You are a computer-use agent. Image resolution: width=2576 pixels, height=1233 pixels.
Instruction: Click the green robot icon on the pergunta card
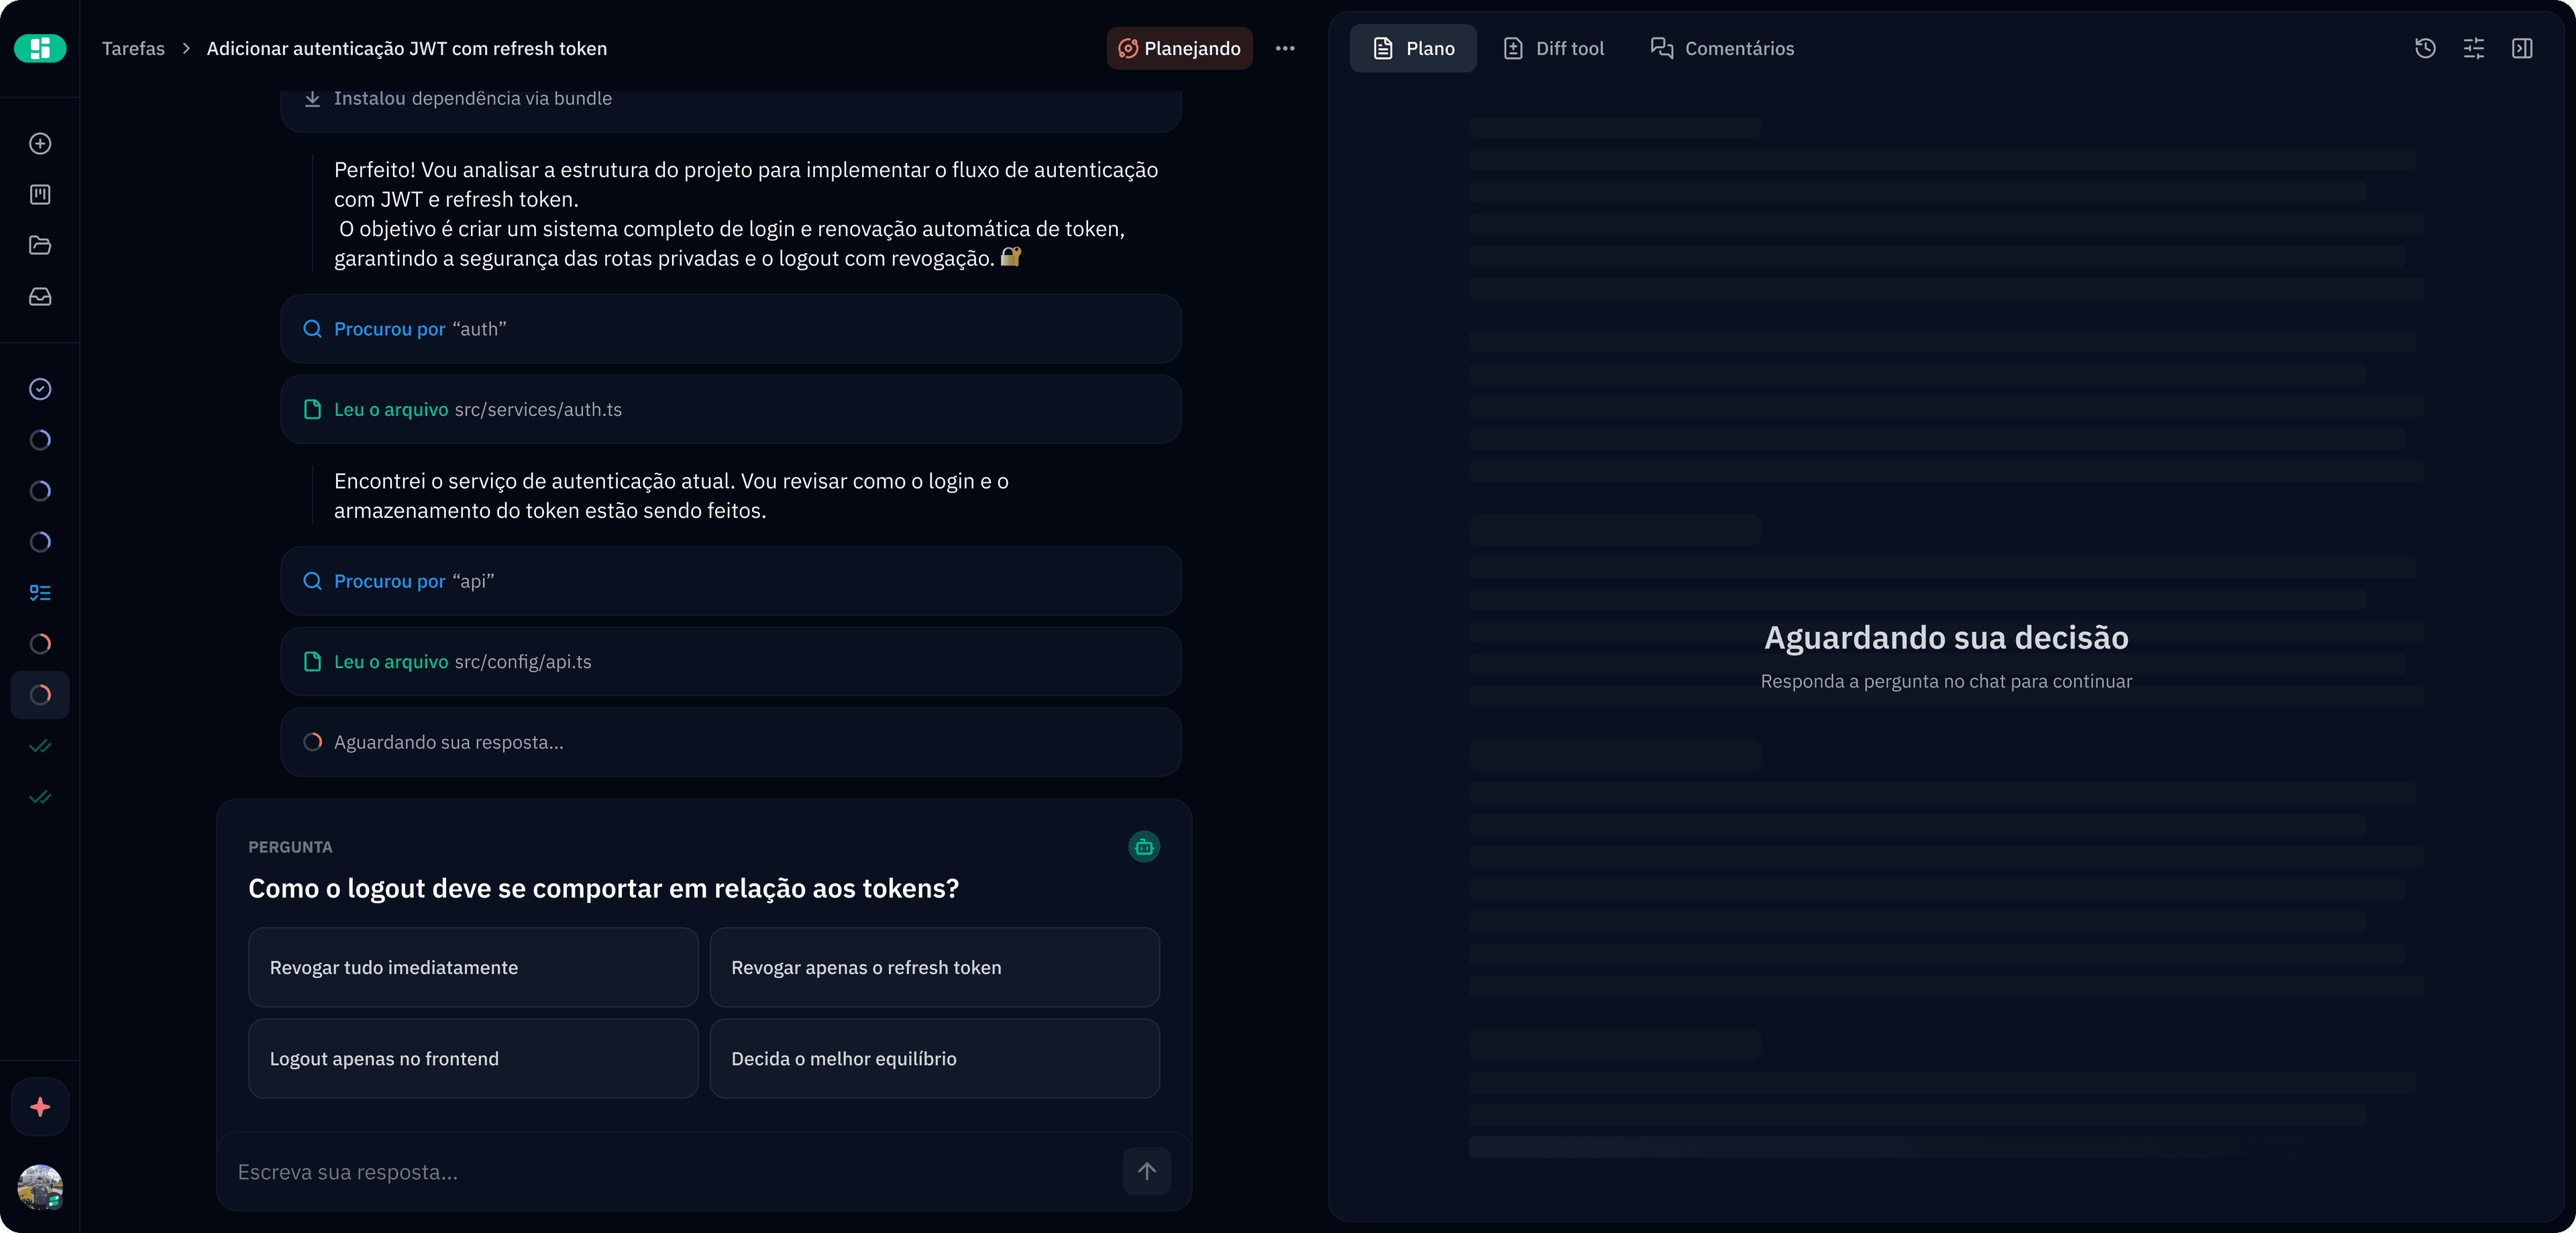1144,846
